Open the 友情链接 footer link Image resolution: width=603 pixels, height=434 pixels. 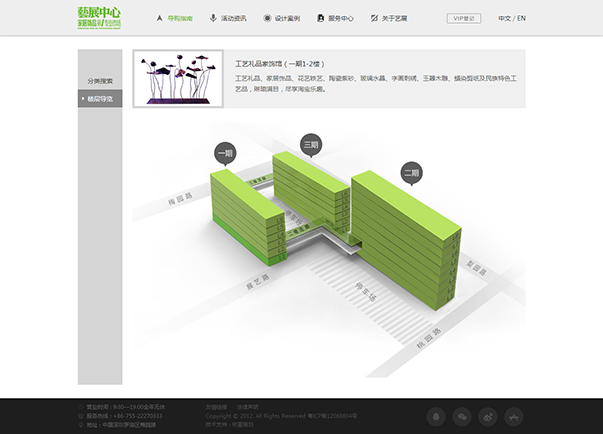(x=216, y=407)
